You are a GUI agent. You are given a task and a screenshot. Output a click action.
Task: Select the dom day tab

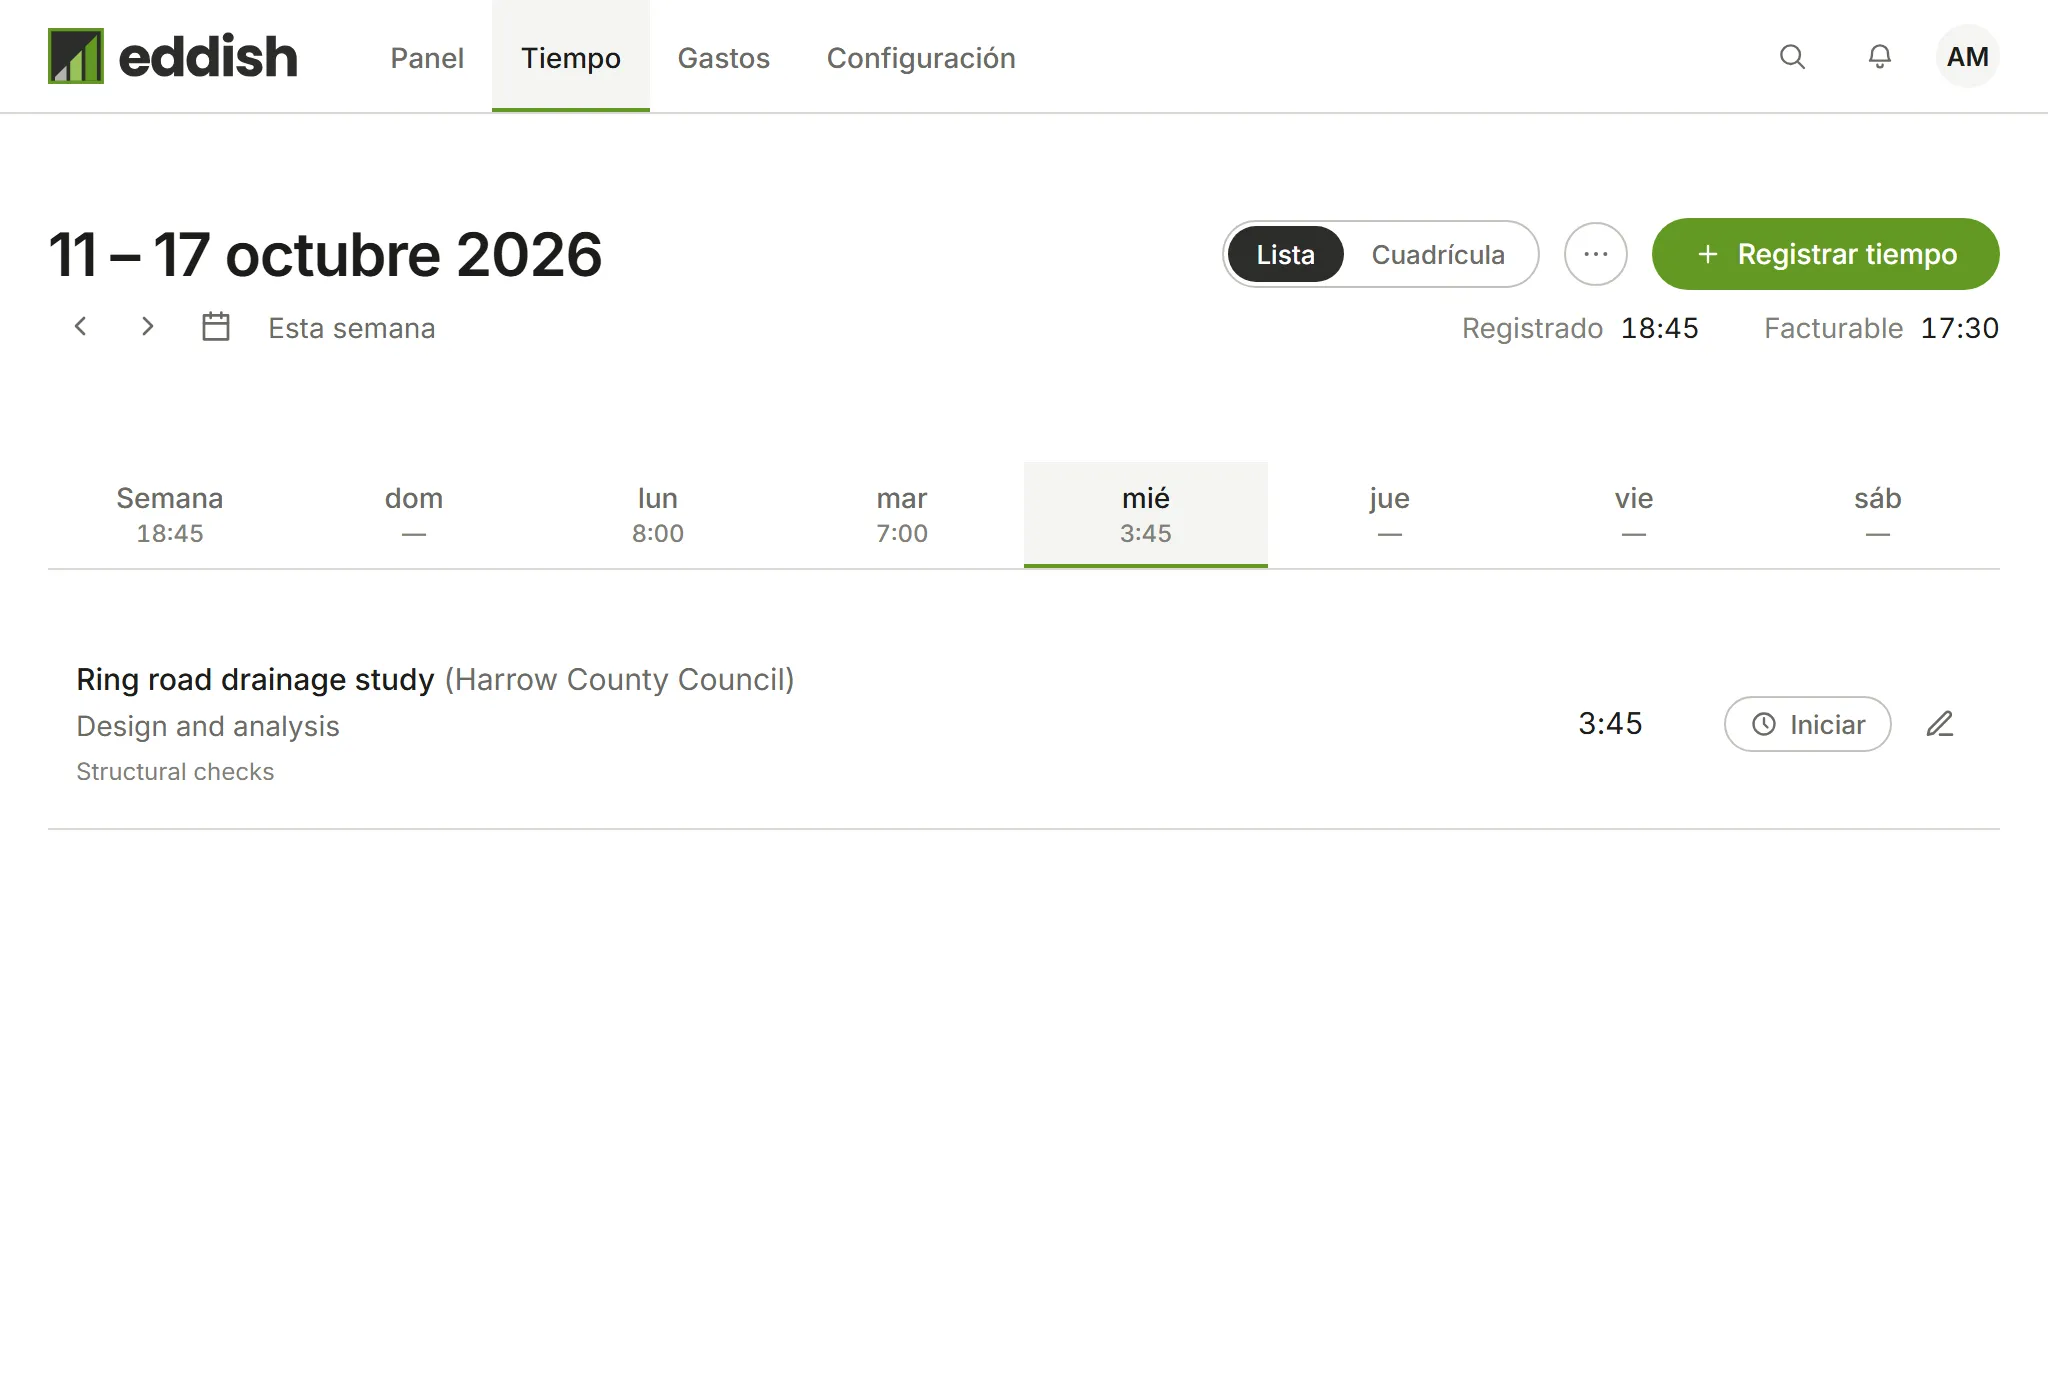(x=414, y=514)
